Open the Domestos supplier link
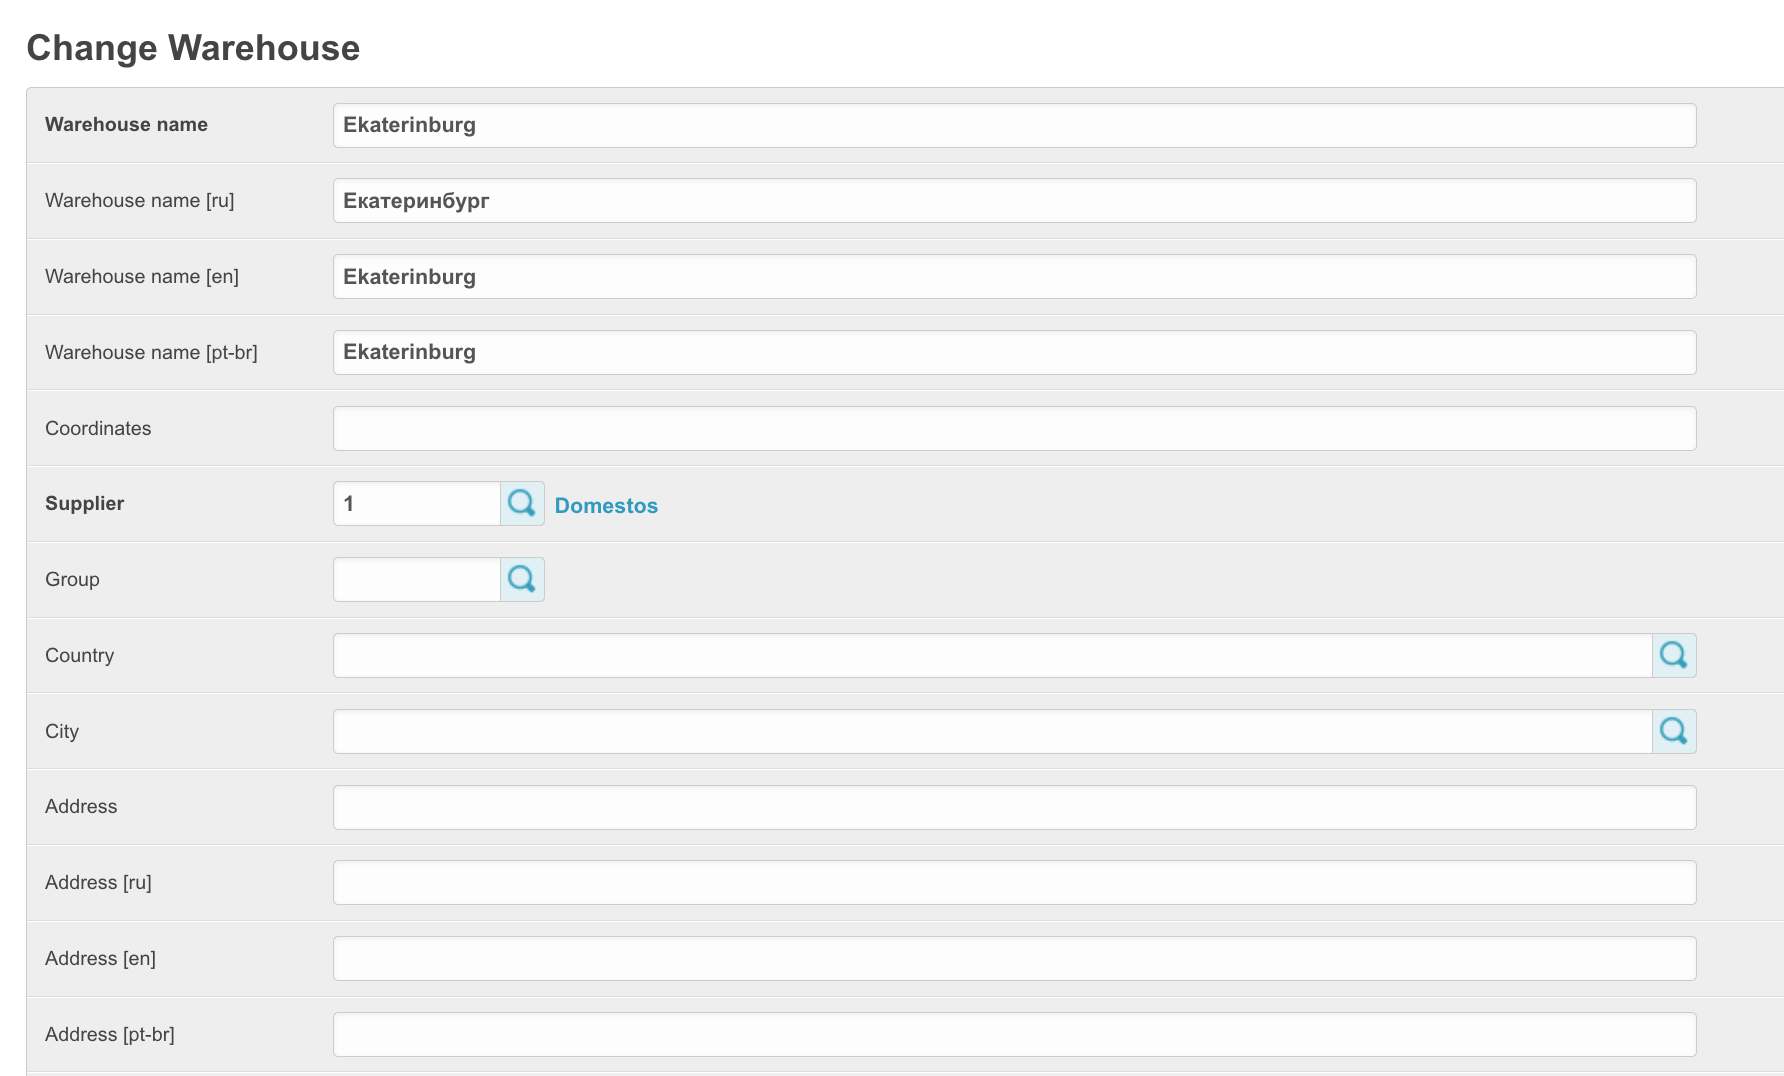1784x1076 pixels. coord(606,505)
